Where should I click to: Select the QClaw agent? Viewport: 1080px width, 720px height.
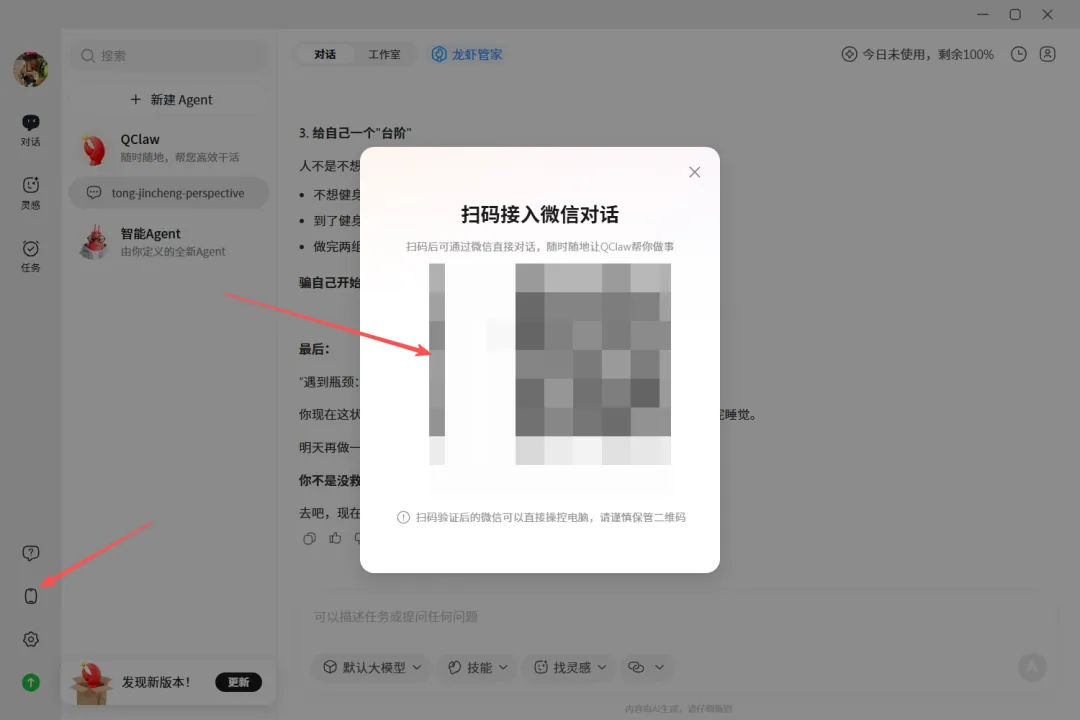pos(169,147)
